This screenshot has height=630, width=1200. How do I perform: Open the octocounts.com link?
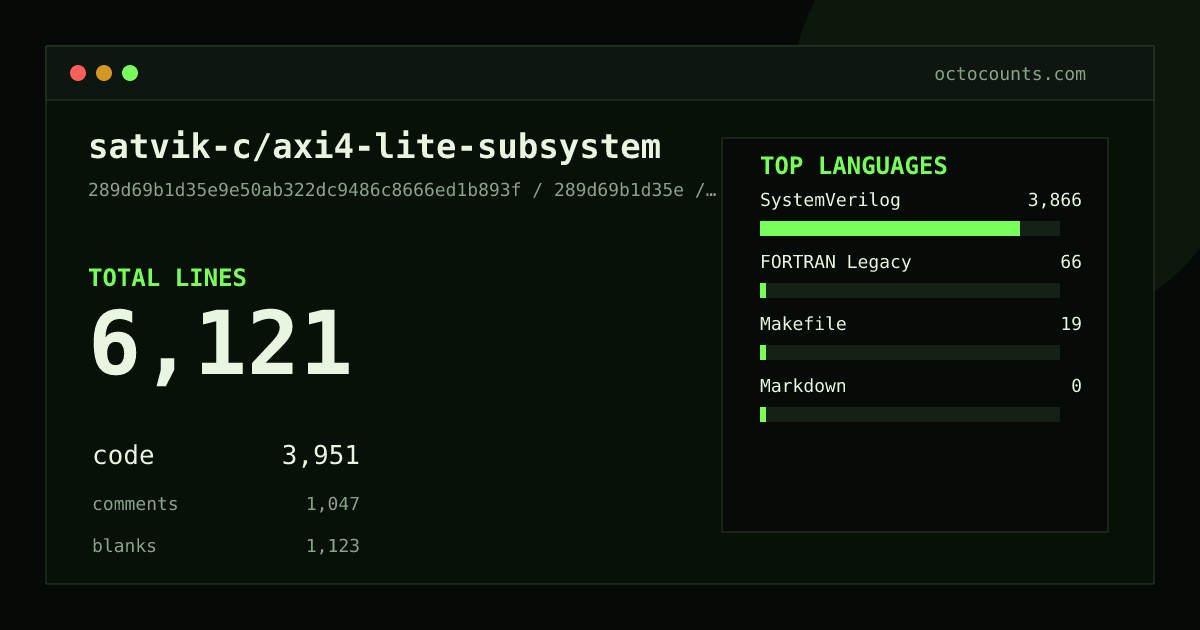coord(1010,74)
